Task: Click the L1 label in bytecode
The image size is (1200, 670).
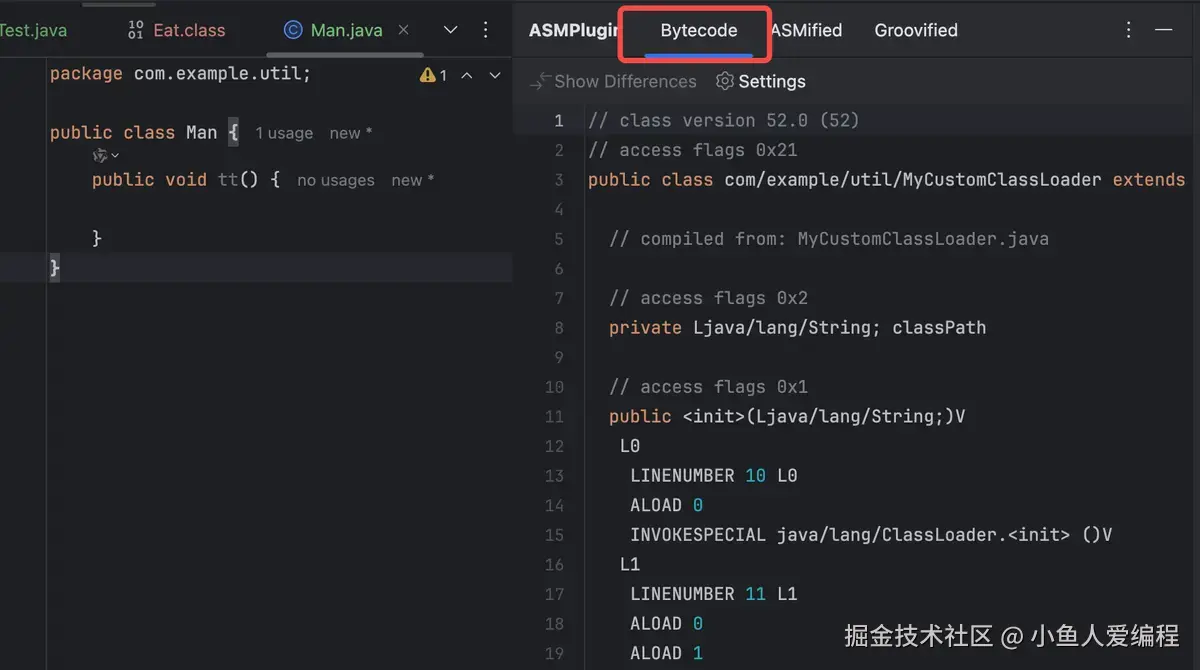Action: click(x=630, y=564)
